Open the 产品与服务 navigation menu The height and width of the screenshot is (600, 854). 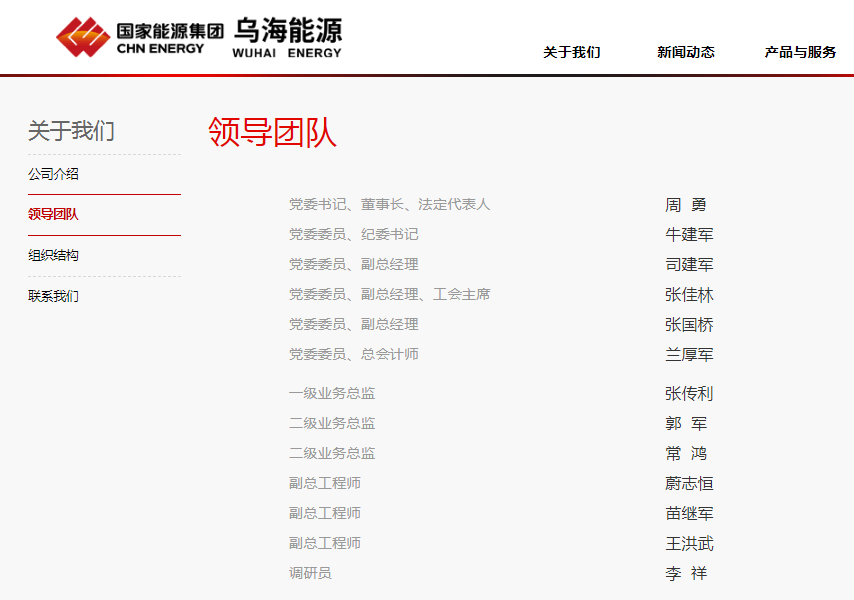[800, 52]
